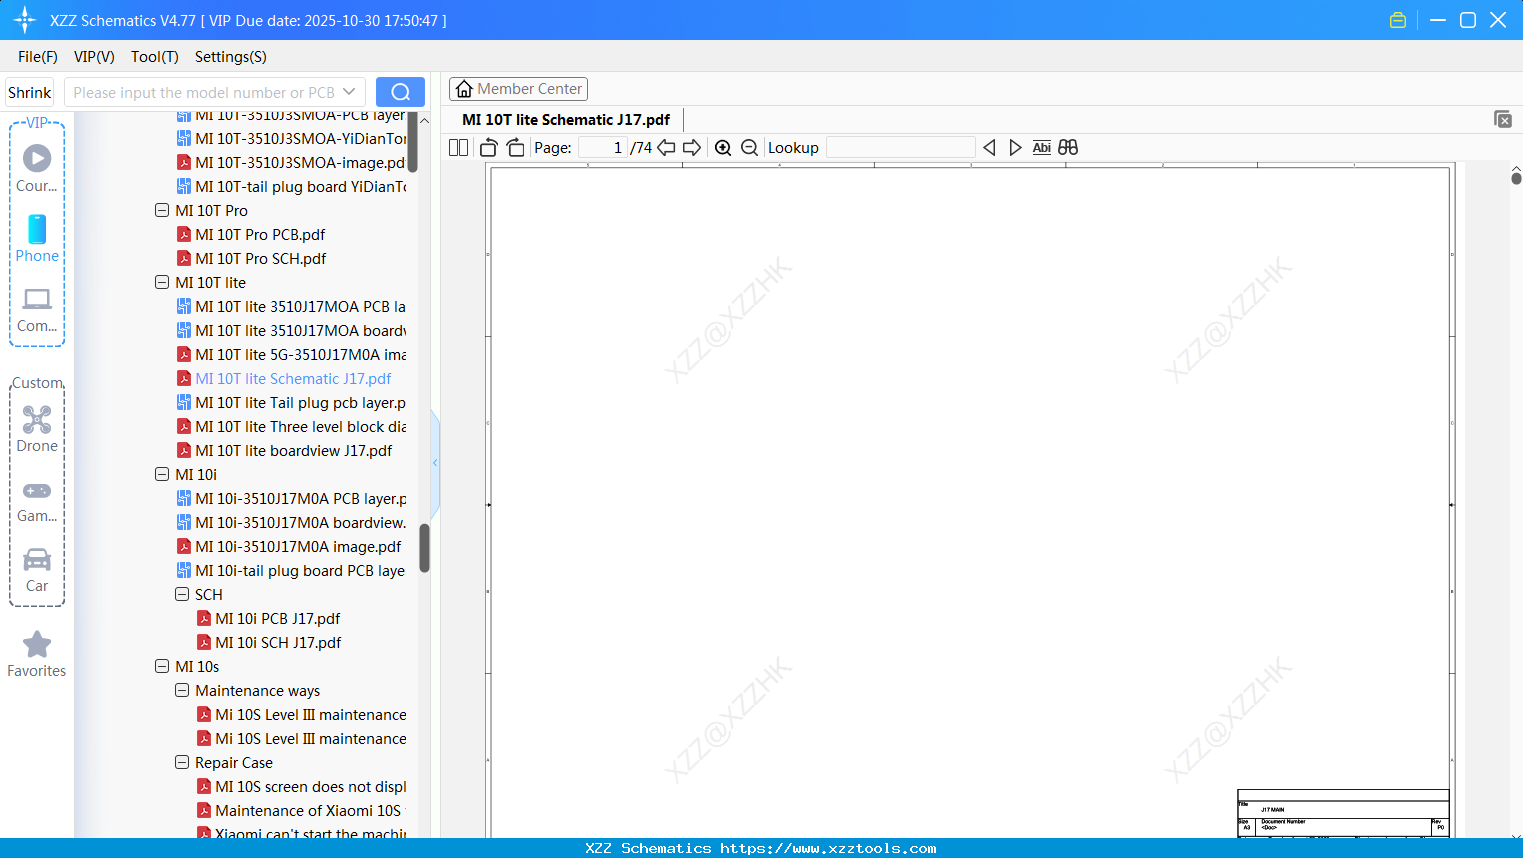Open the Car sidebar category
This screenshot has width=1523, height=858.
click(37, 570)
